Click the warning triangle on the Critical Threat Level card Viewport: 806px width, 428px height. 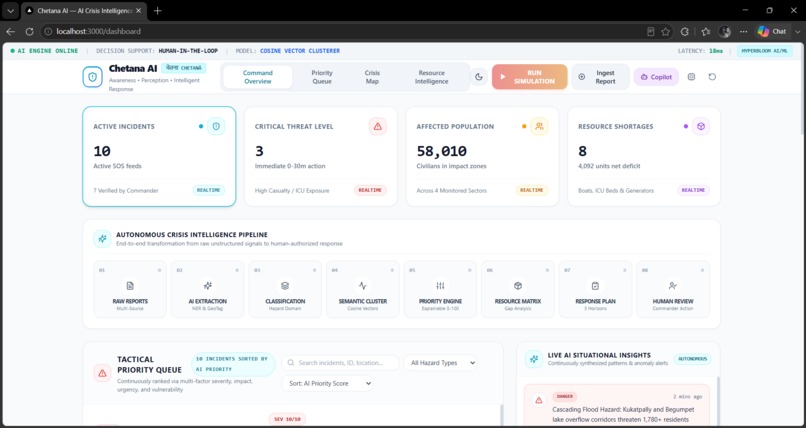coord(378,126)
